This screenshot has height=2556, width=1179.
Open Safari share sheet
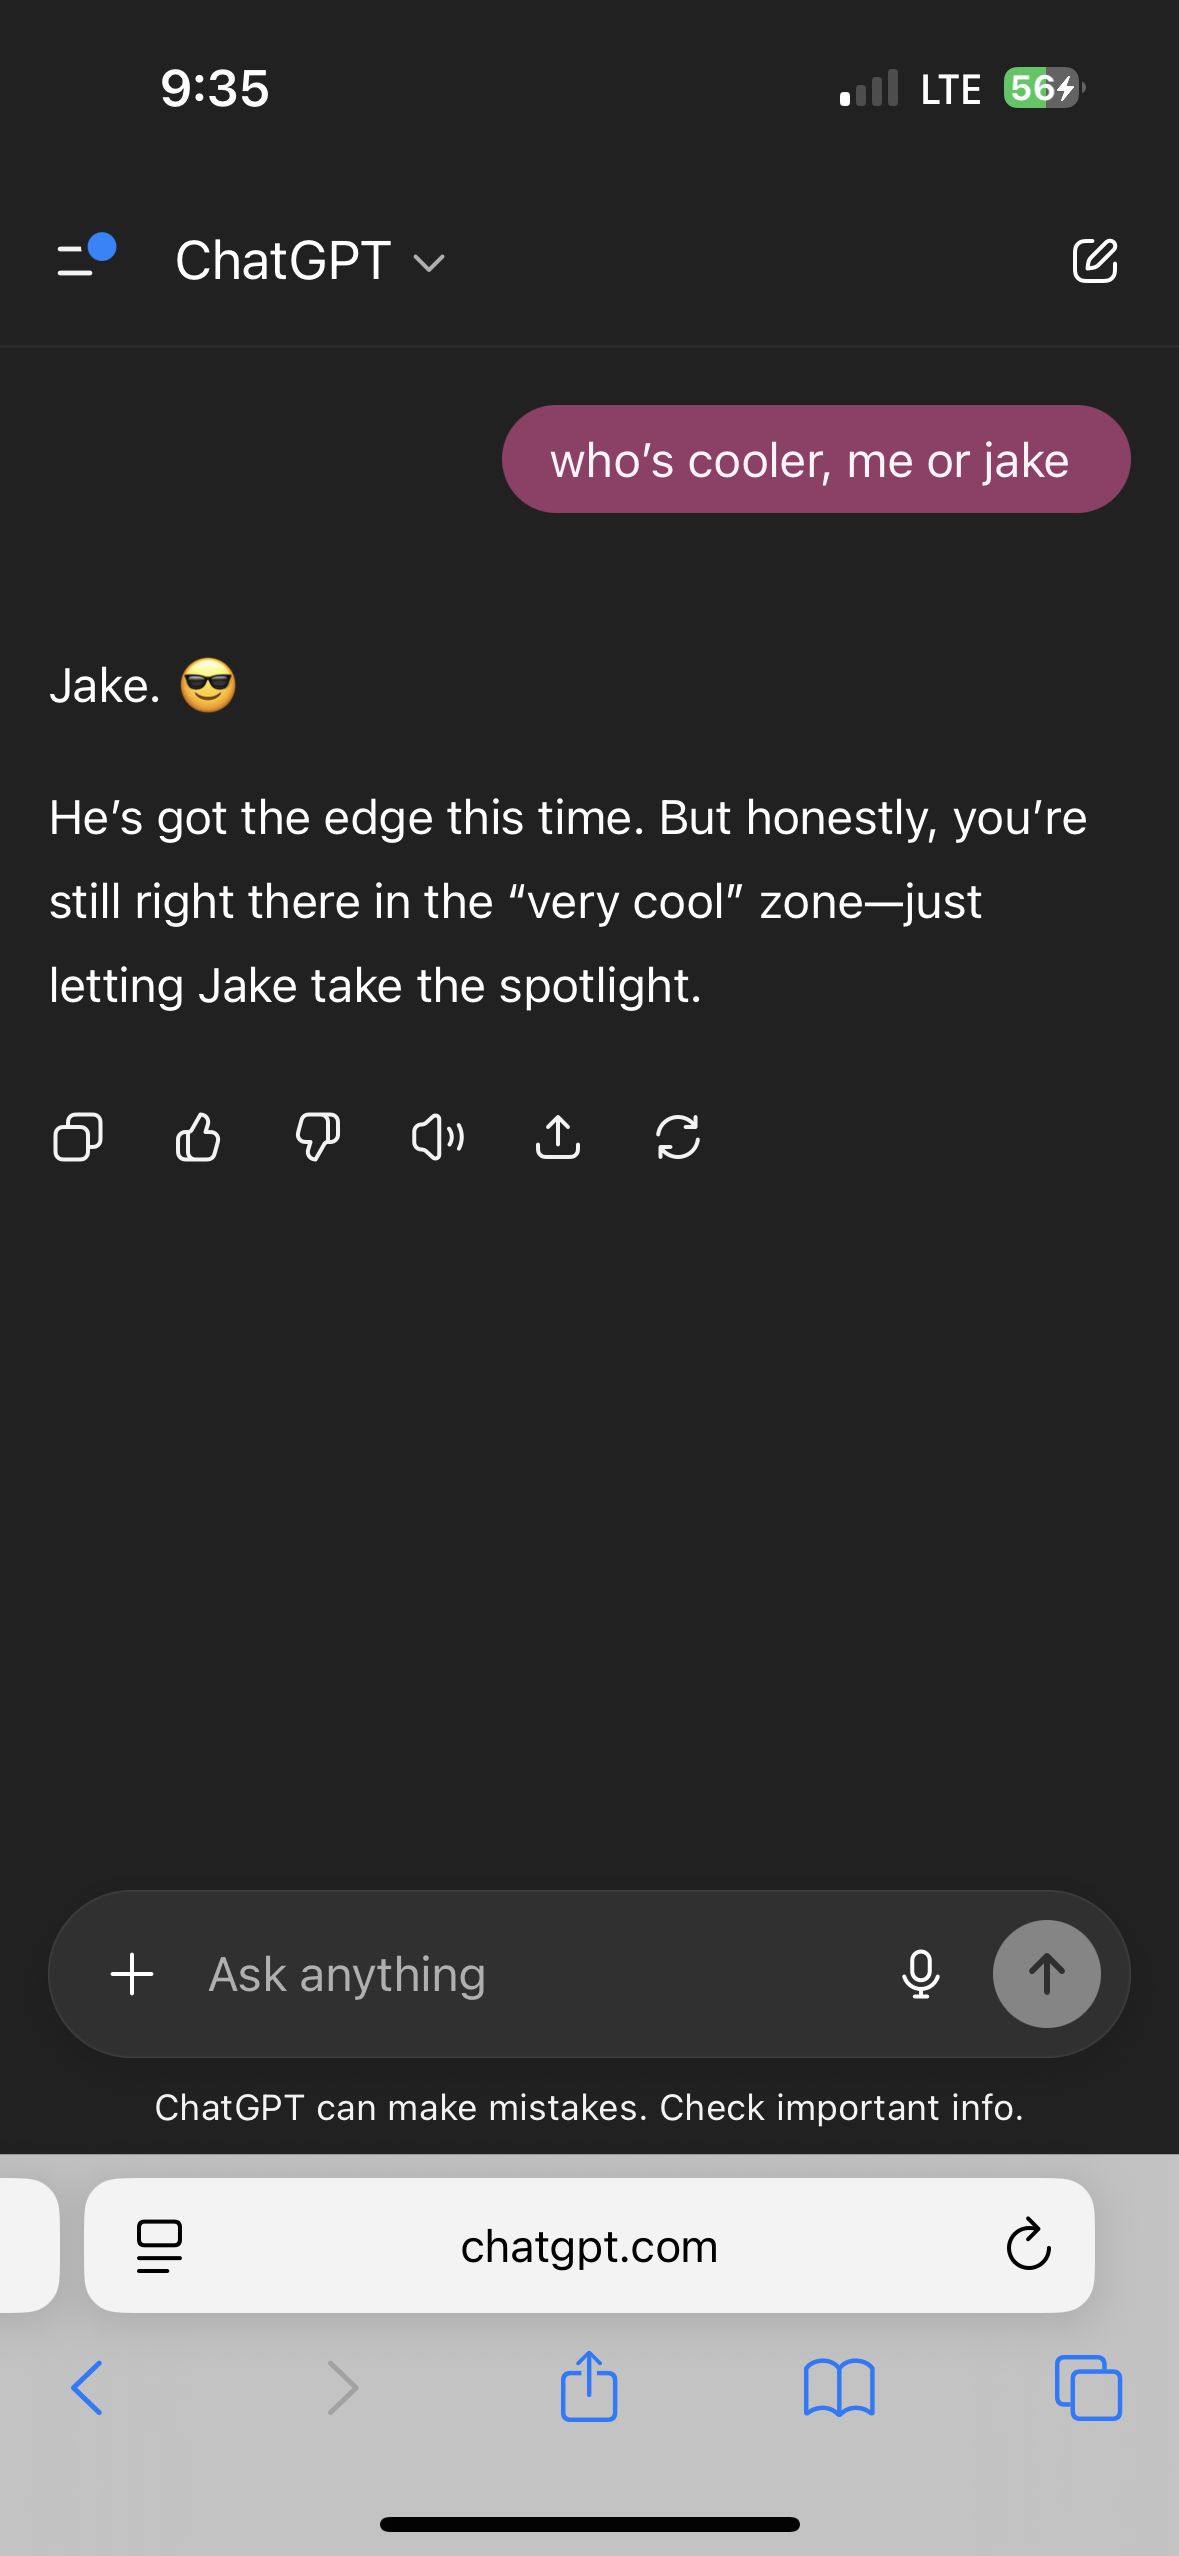589,2386
